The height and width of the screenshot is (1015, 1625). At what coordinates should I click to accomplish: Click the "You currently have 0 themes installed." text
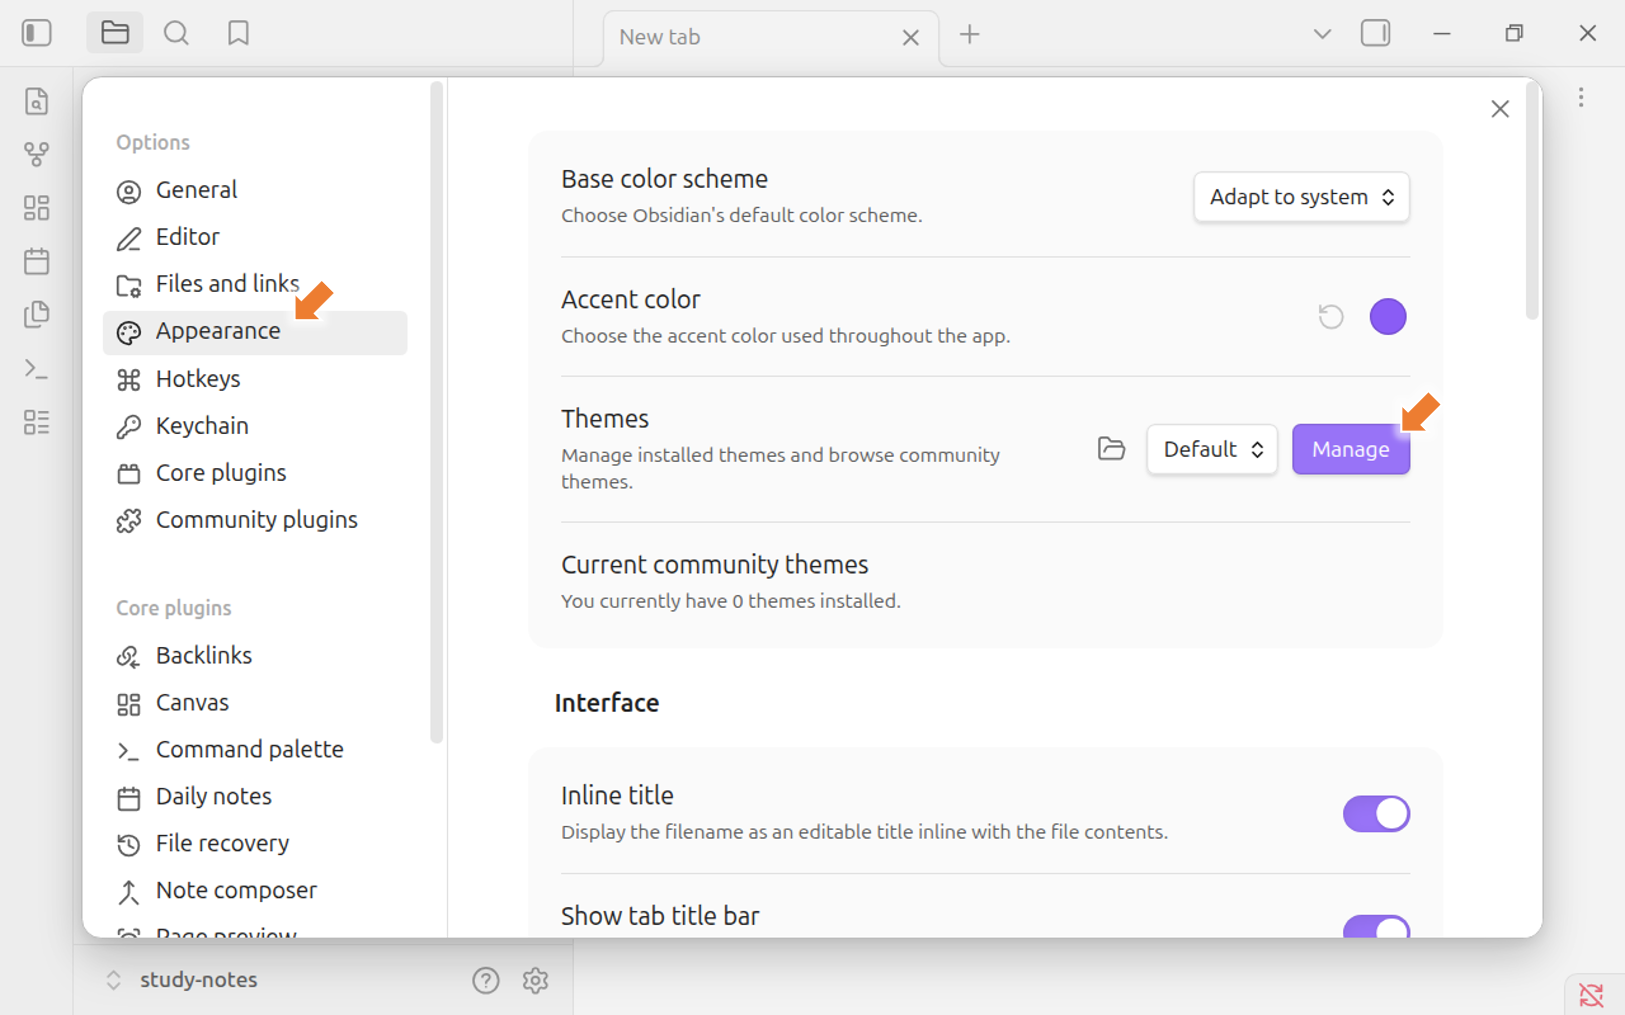[731, 601]
